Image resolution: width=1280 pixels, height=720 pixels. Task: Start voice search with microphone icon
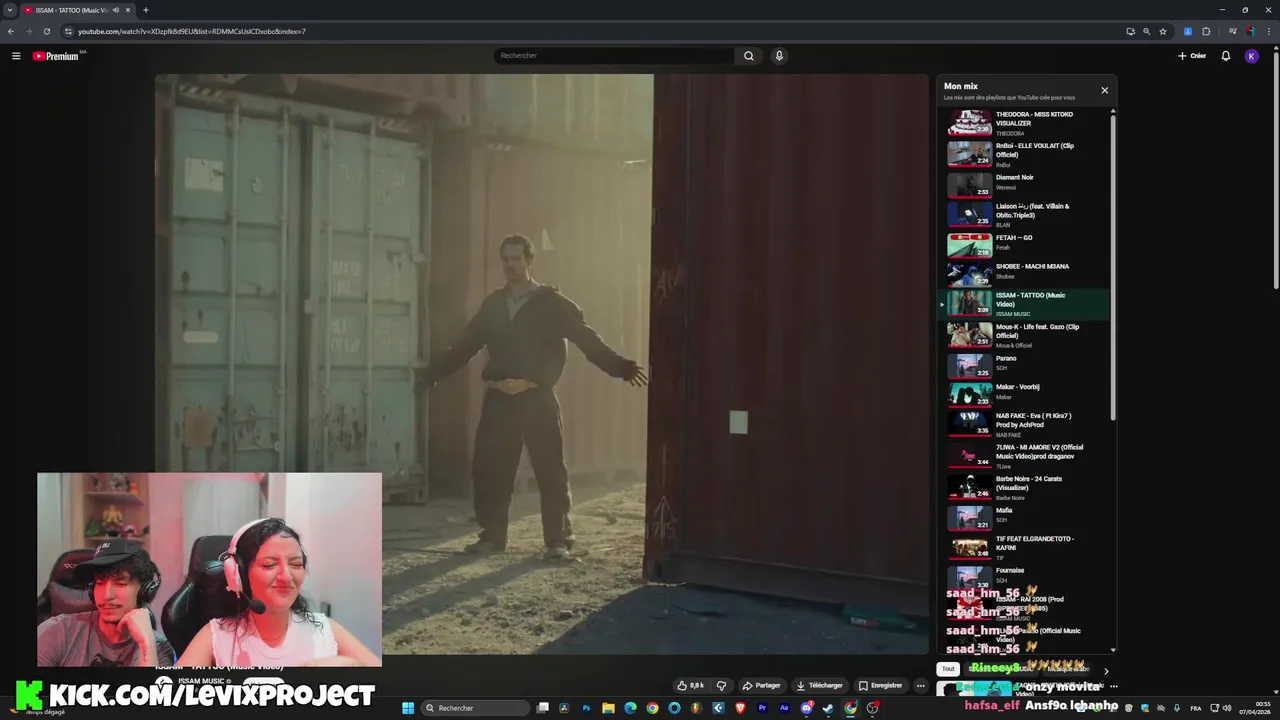[779, 56]
